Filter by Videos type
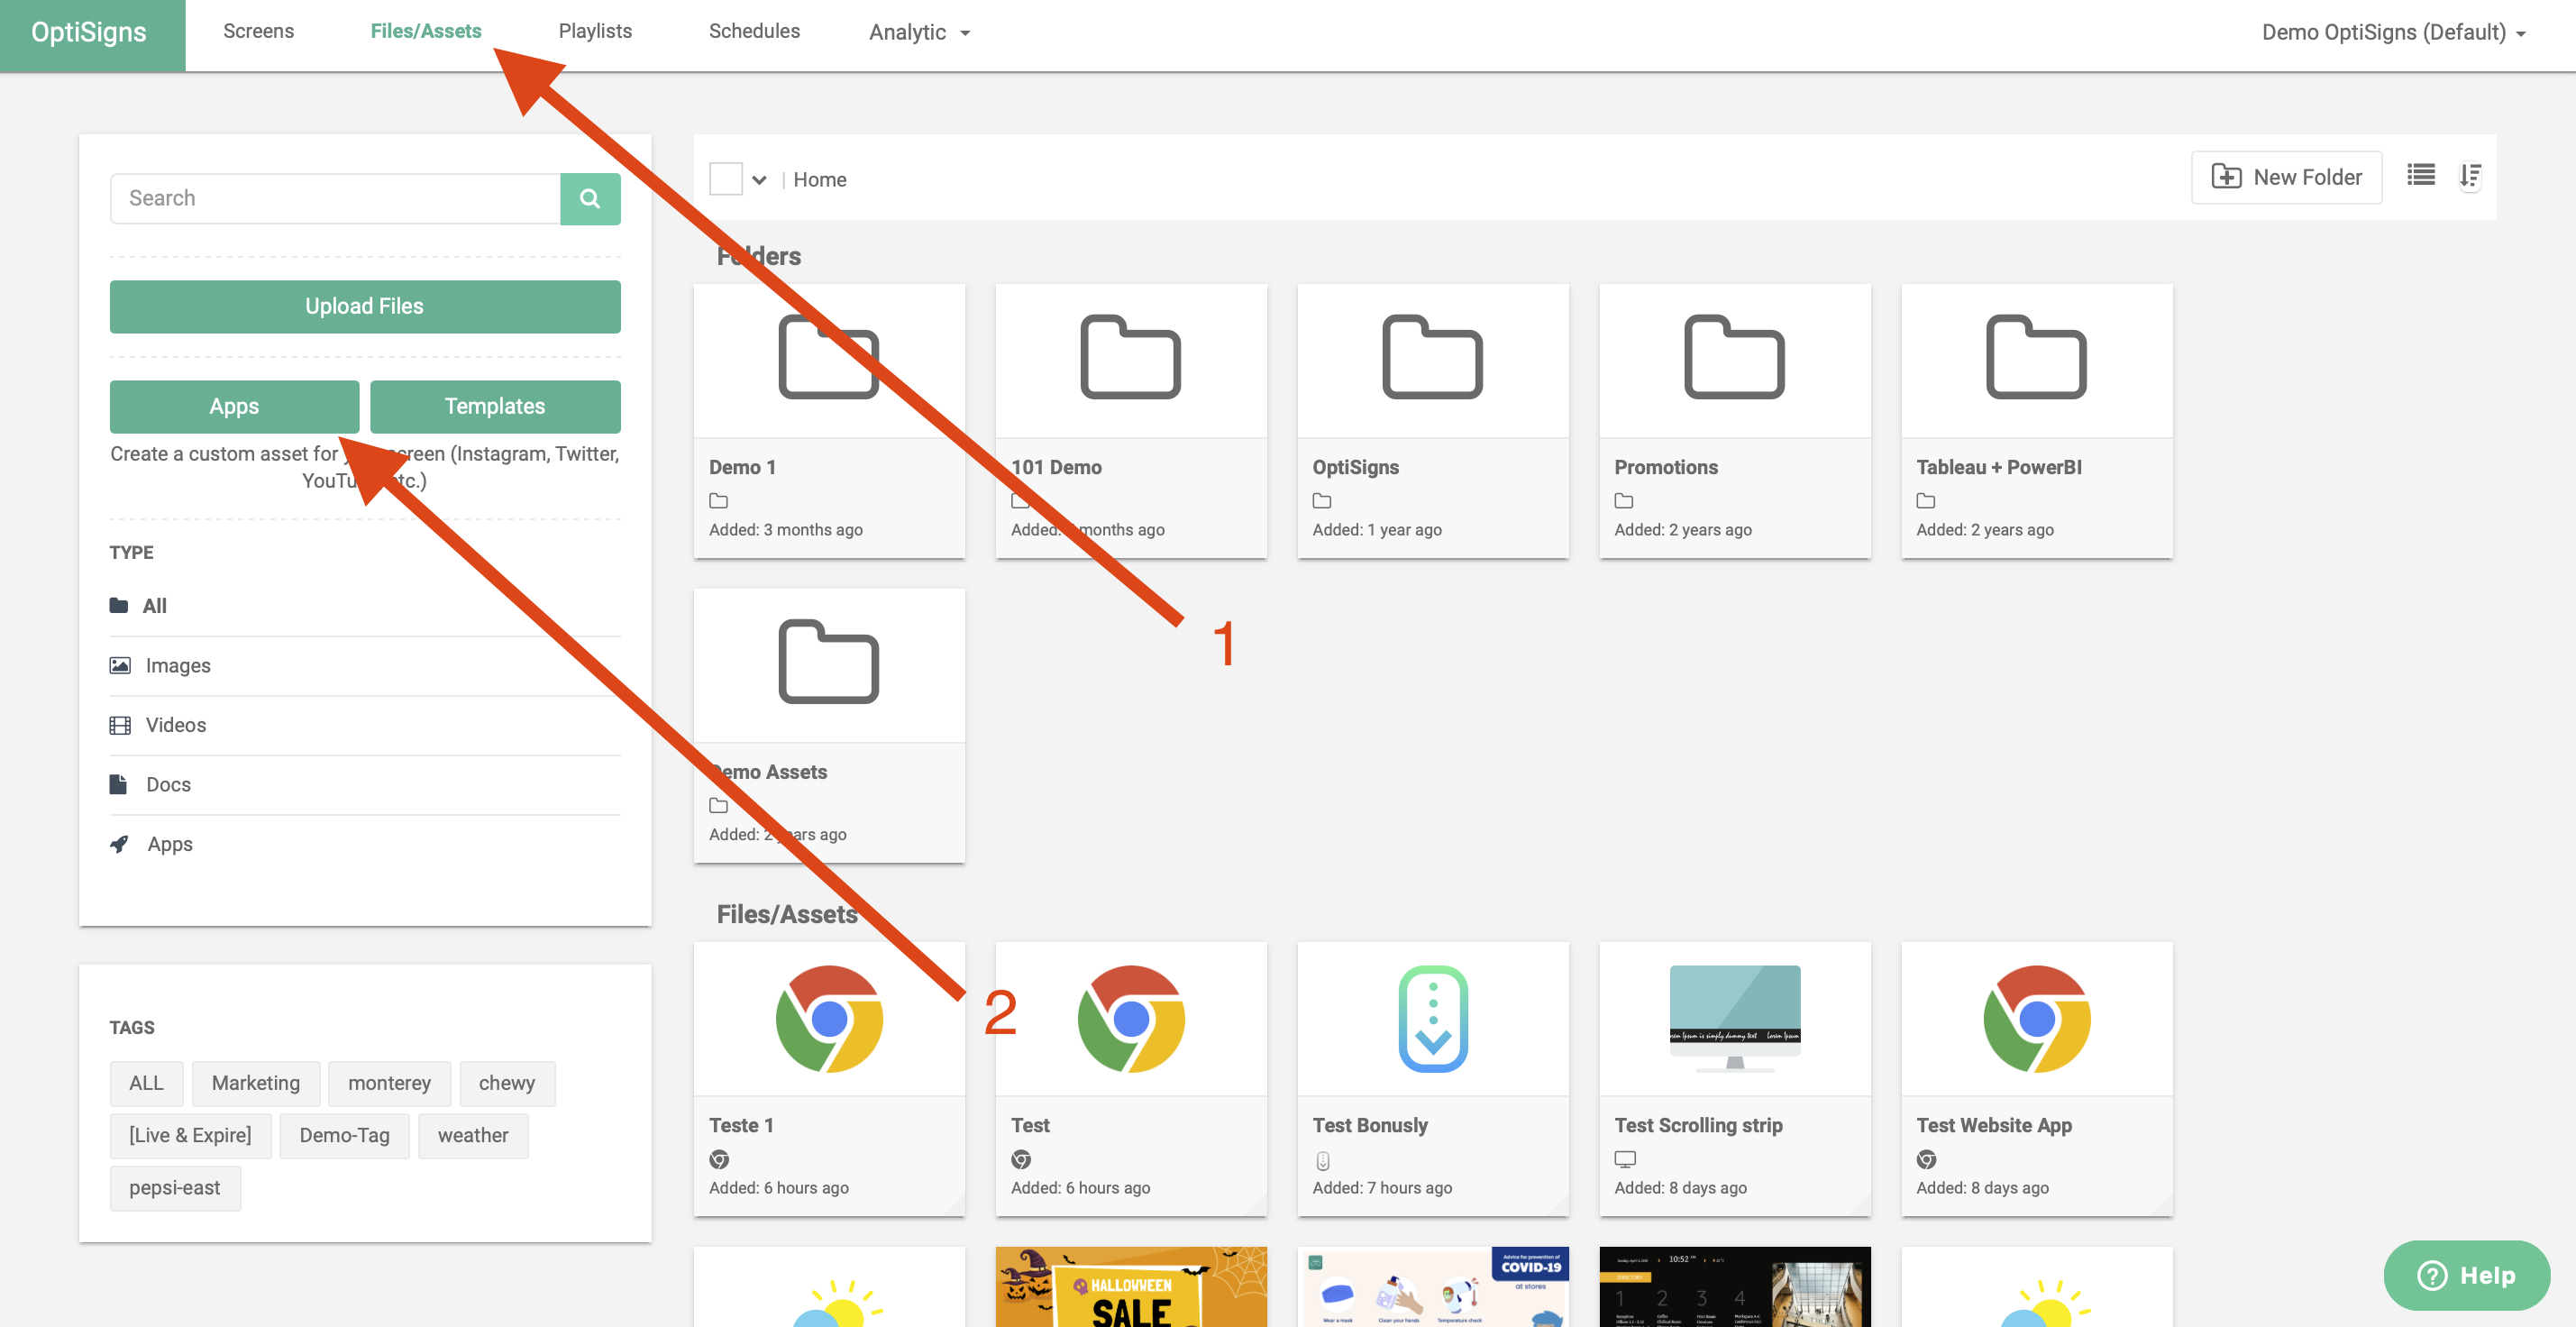Image resolution: width=2576 pixels, height=1327 pixels. [x=175, y=725]
